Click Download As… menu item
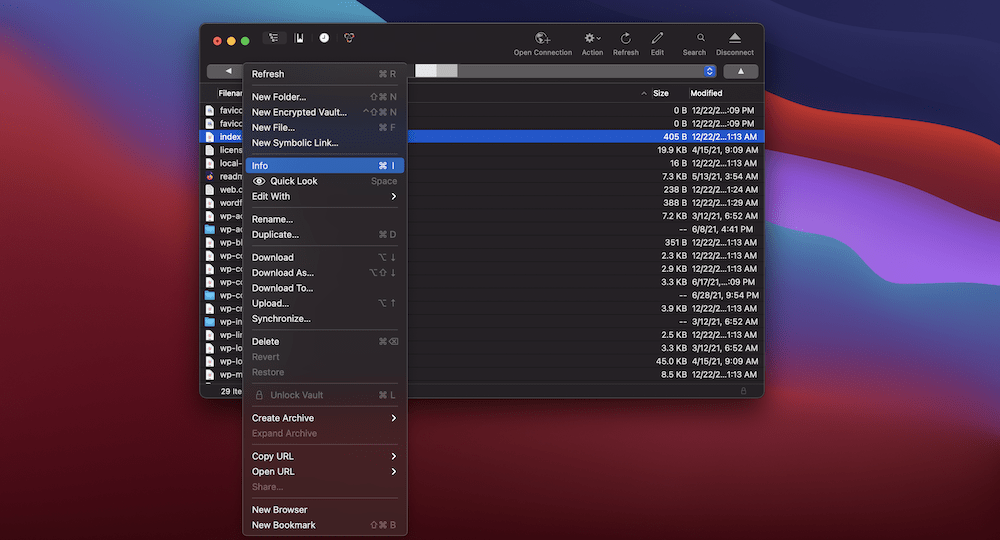The image size is (1000, 540). coord(325,273)
